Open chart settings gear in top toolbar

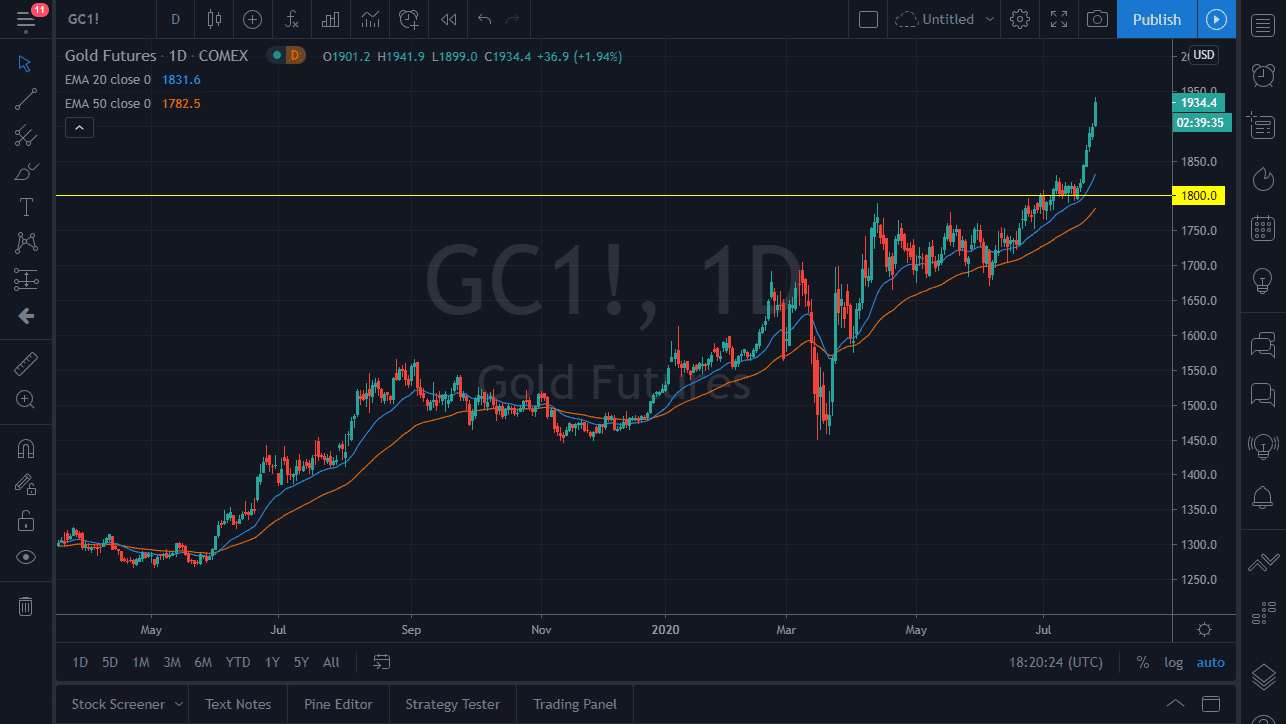click(1020, 19)
